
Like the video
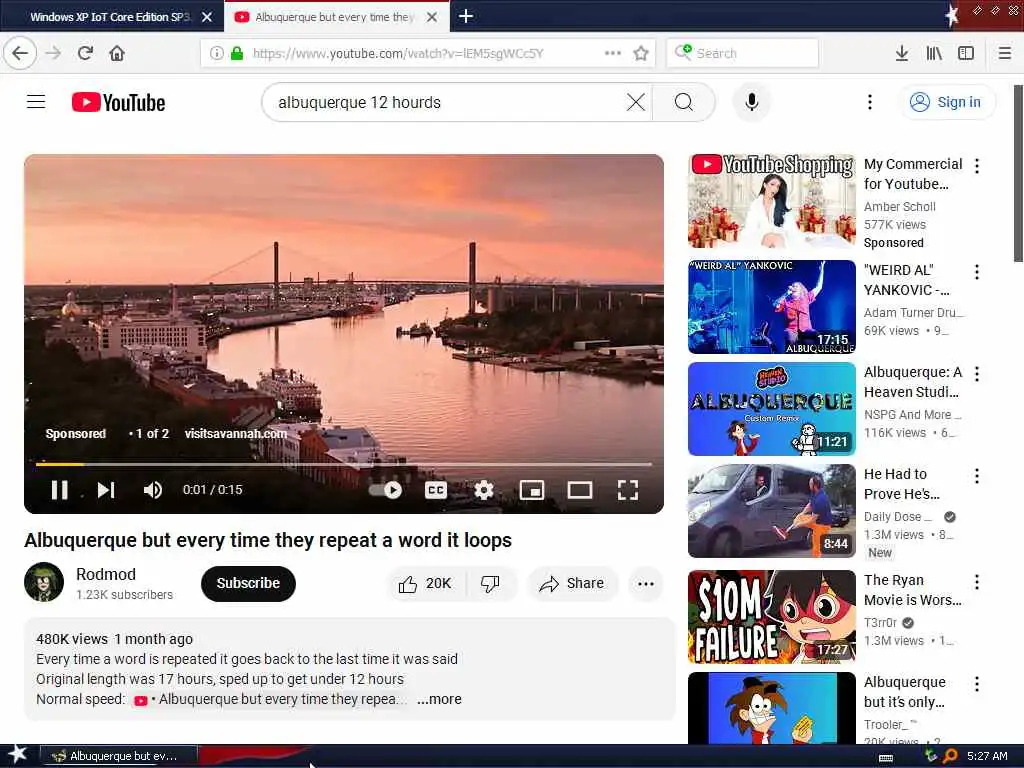coord(426,583)
